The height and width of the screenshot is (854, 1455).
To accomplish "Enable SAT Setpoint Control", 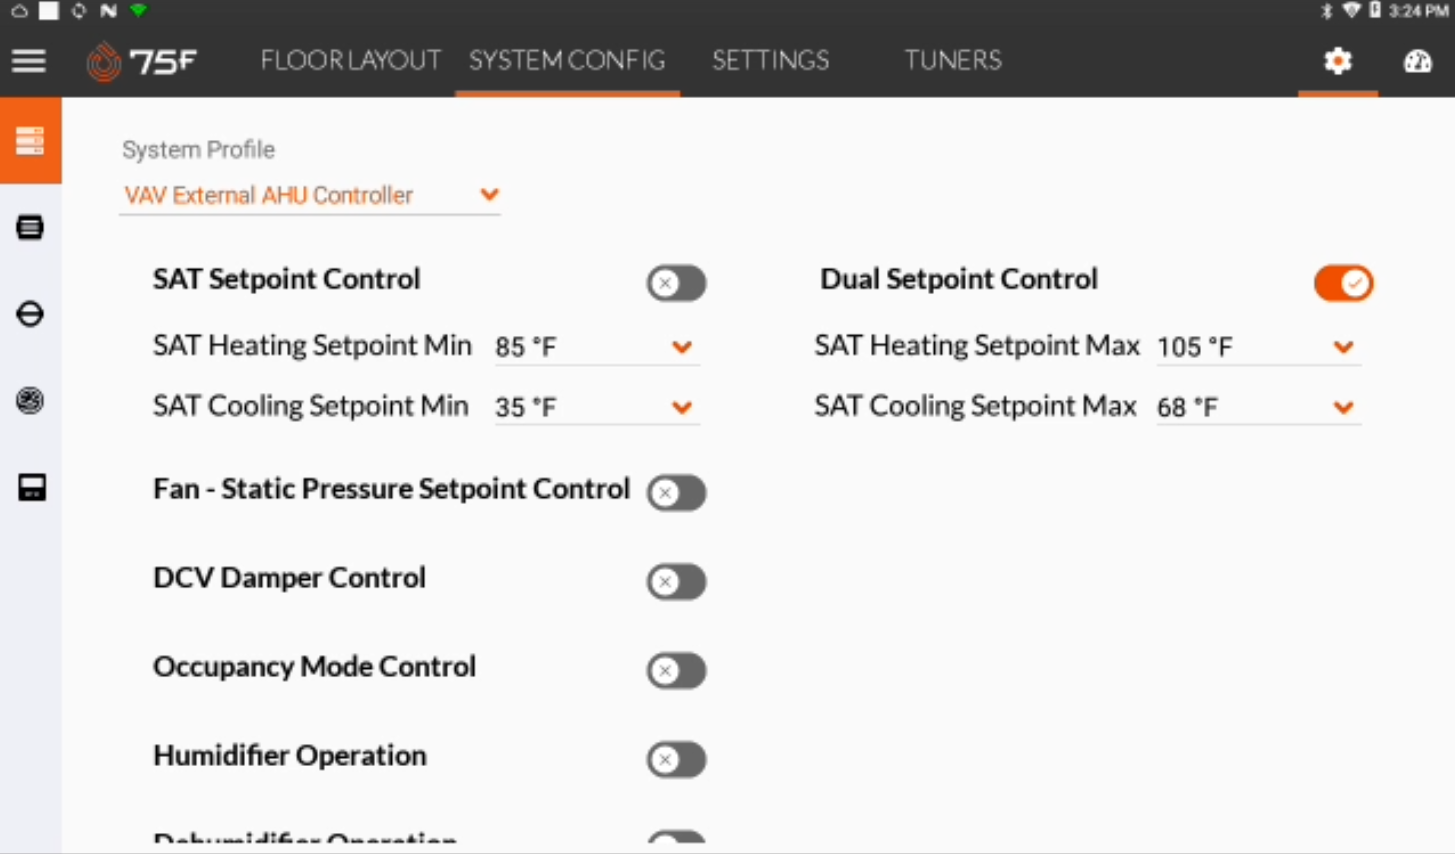I will (676, 283).
